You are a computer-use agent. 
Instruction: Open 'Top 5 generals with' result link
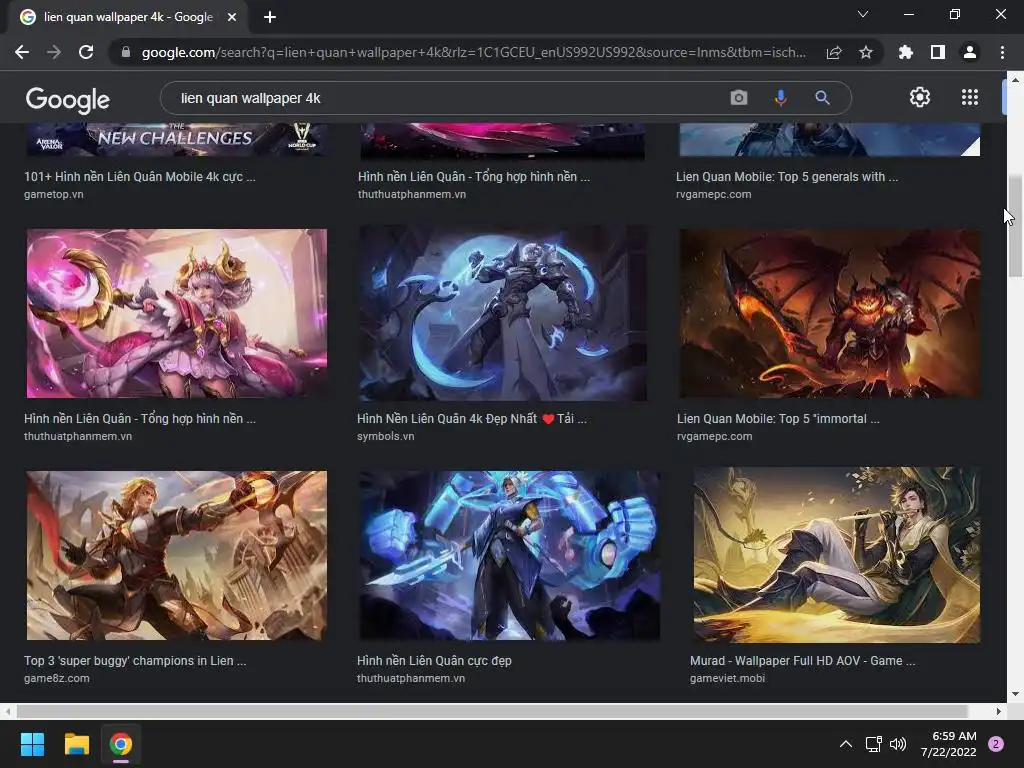coord(787,176)
